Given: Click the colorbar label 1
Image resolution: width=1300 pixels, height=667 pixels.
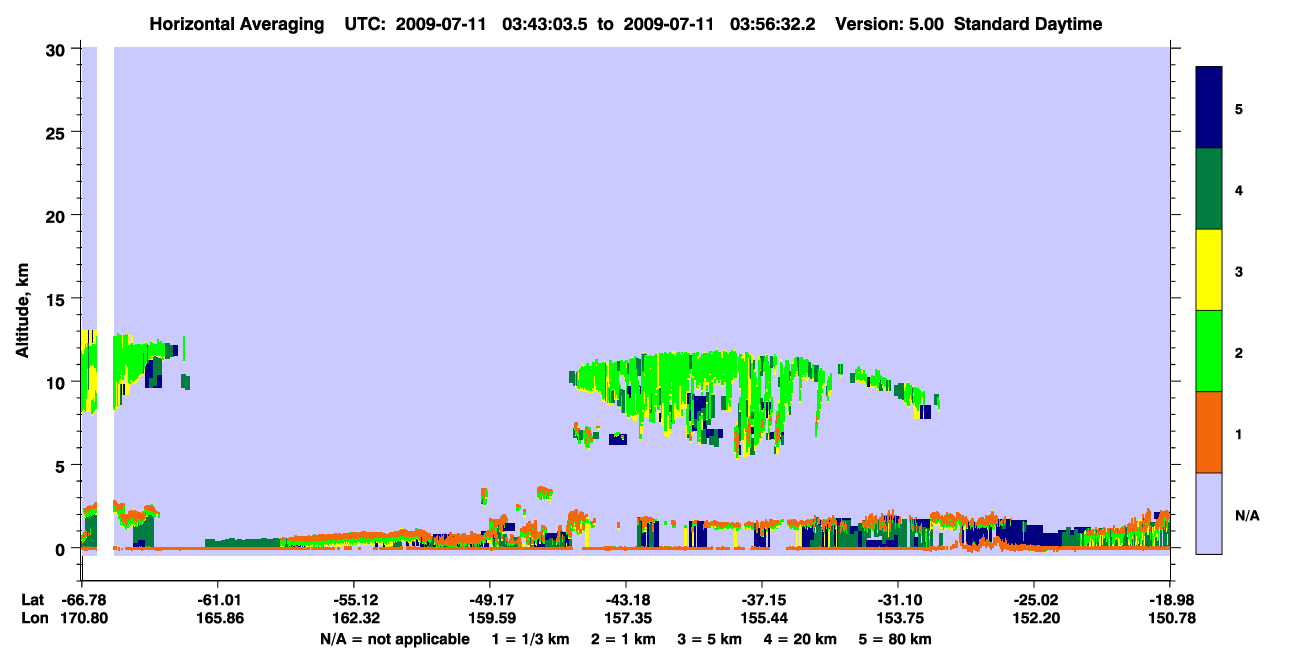Looking at the screenshot, I should pos(1238,434).
